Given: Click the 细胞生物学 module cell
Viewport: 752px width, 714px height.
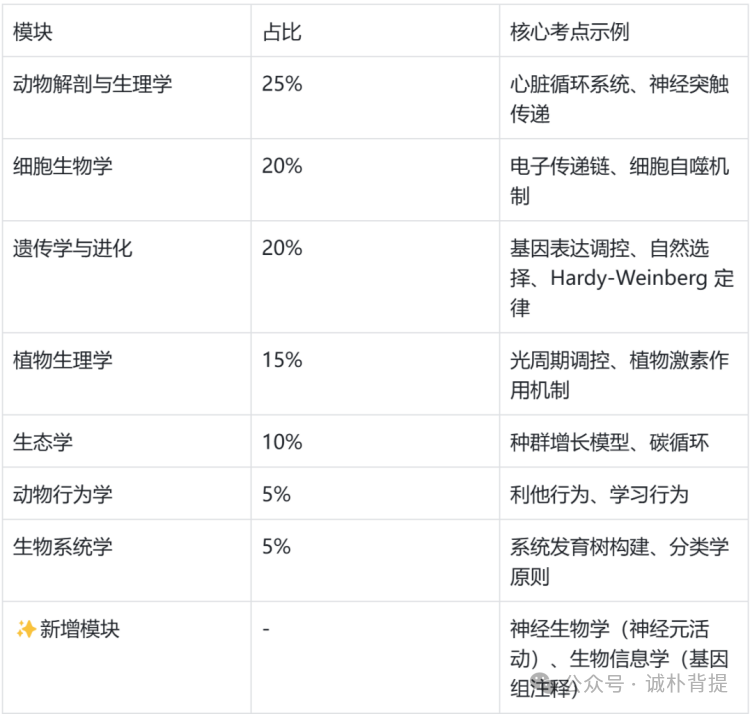Looking at the screenshot, I should tap(62, 166).
